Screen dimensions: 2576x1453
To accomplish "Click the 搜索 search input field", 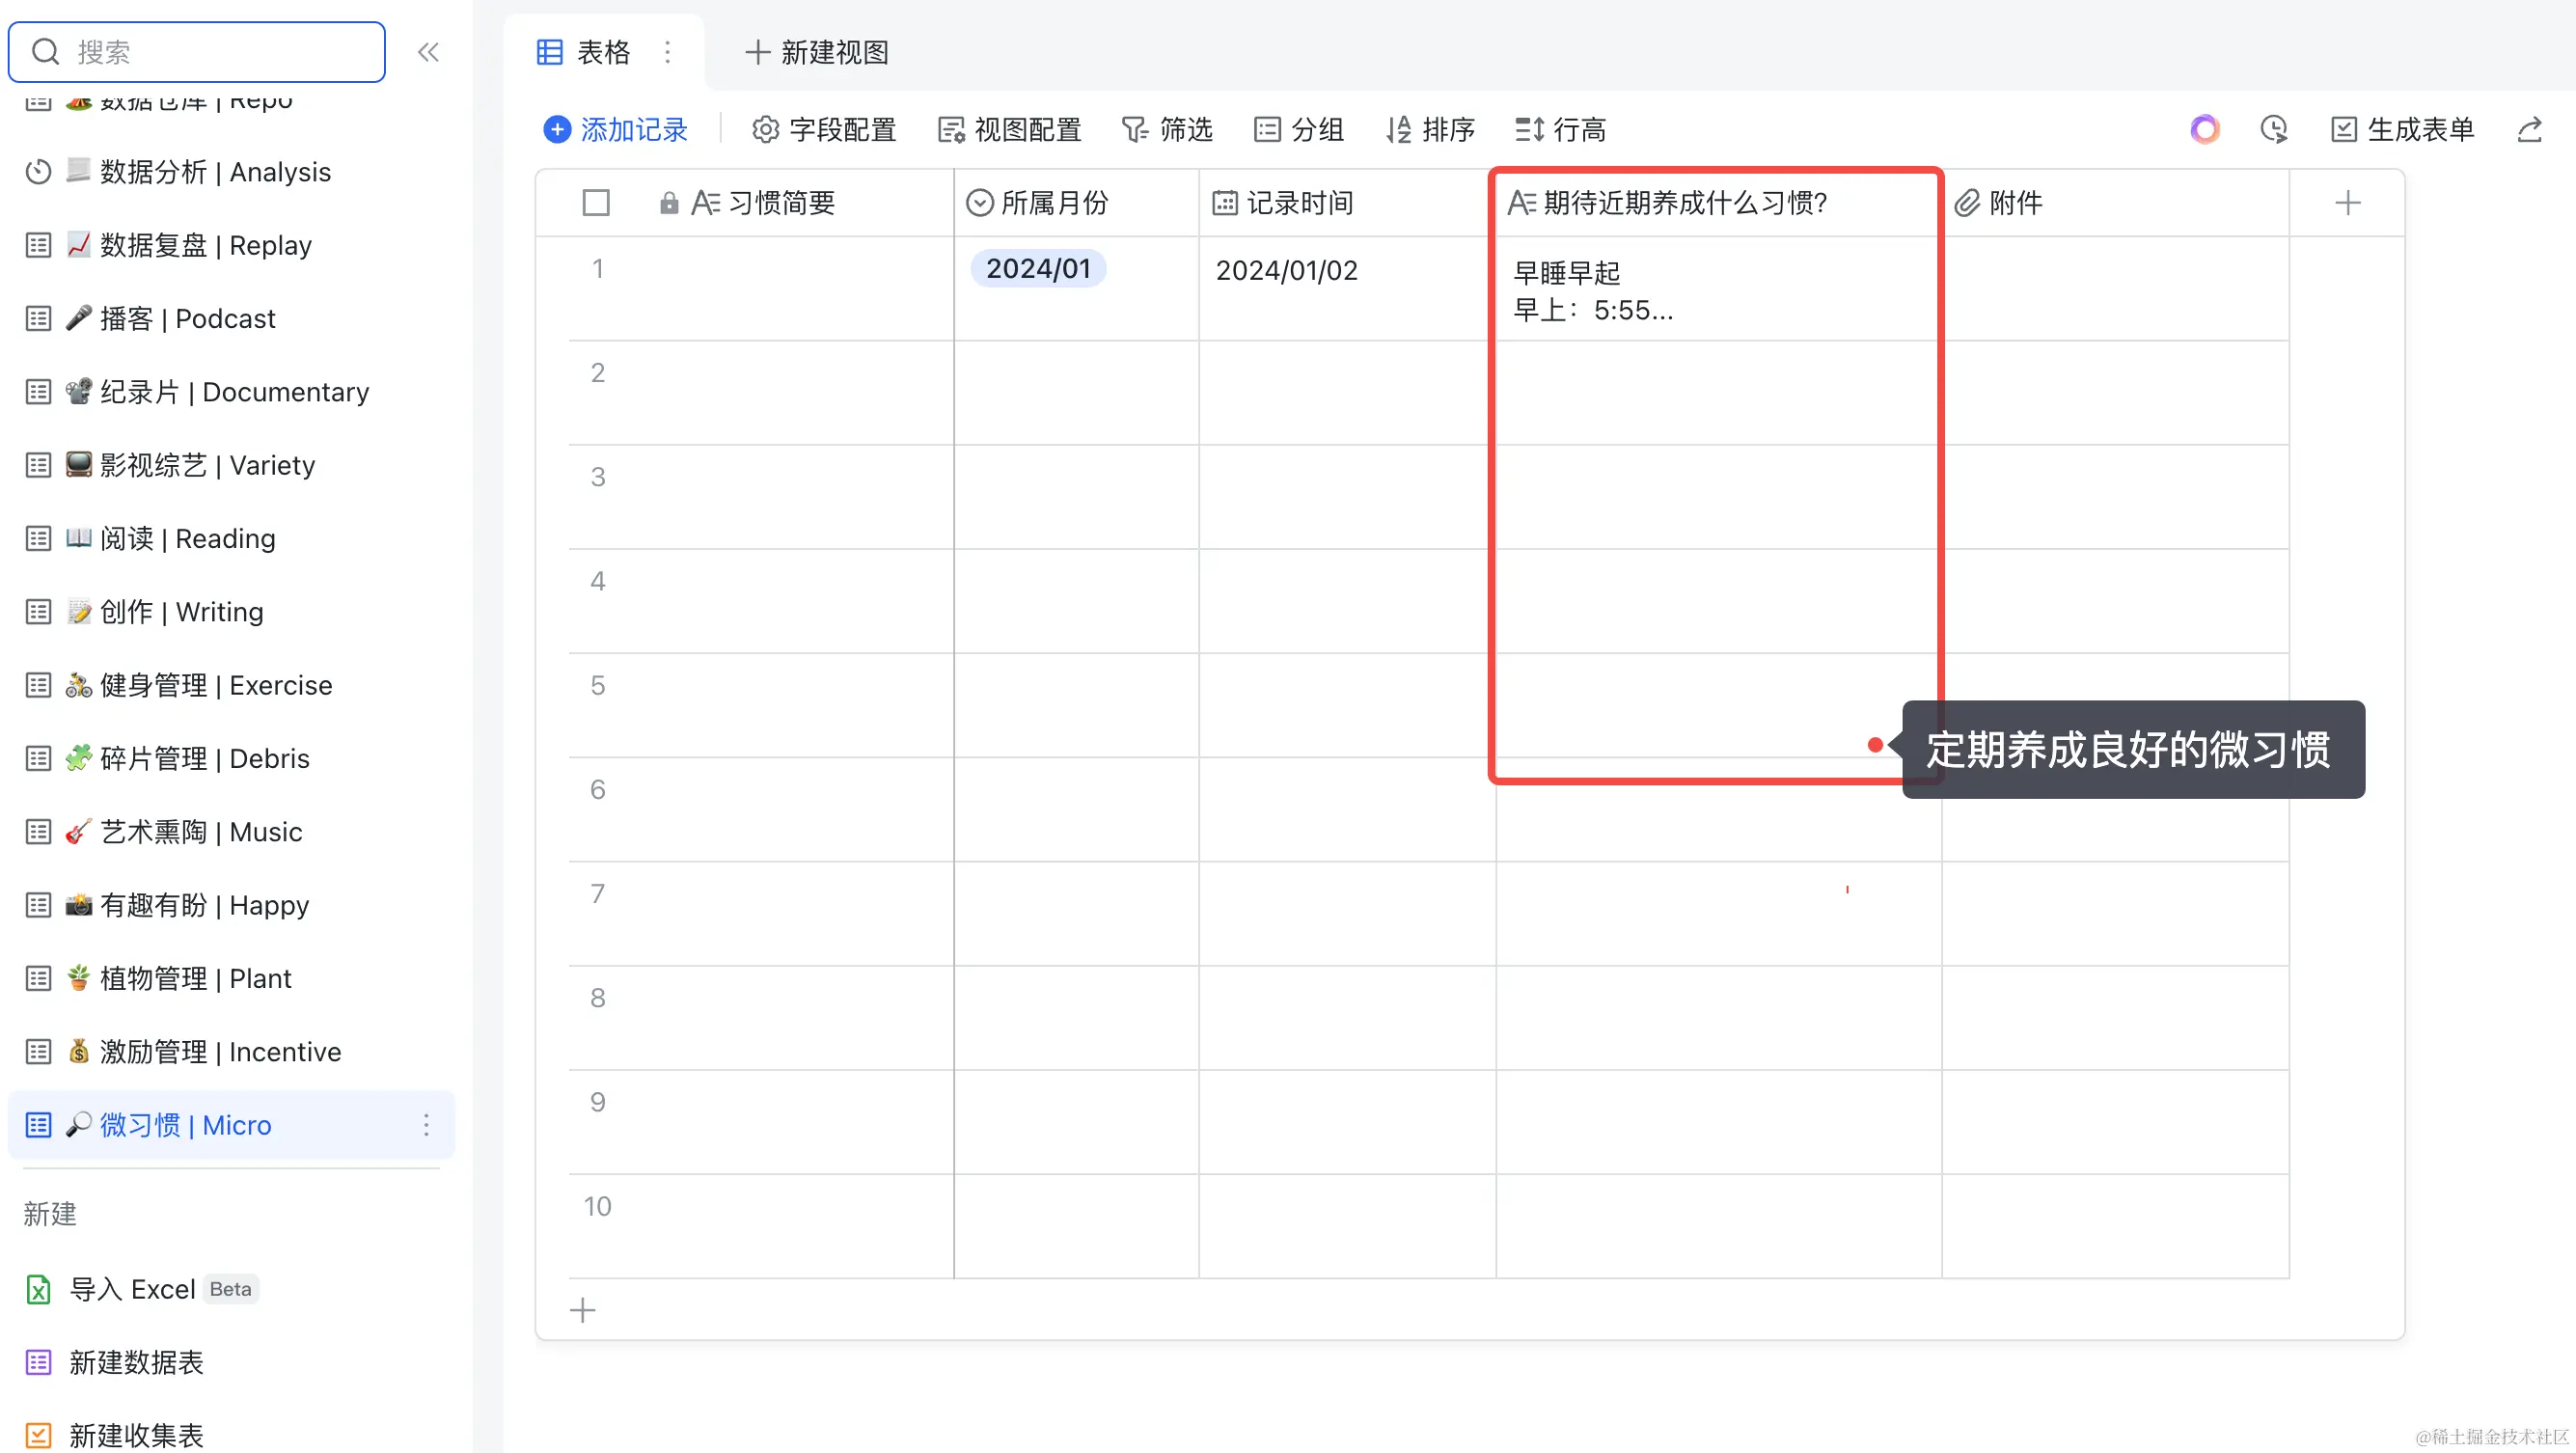I will coord(196,52).
